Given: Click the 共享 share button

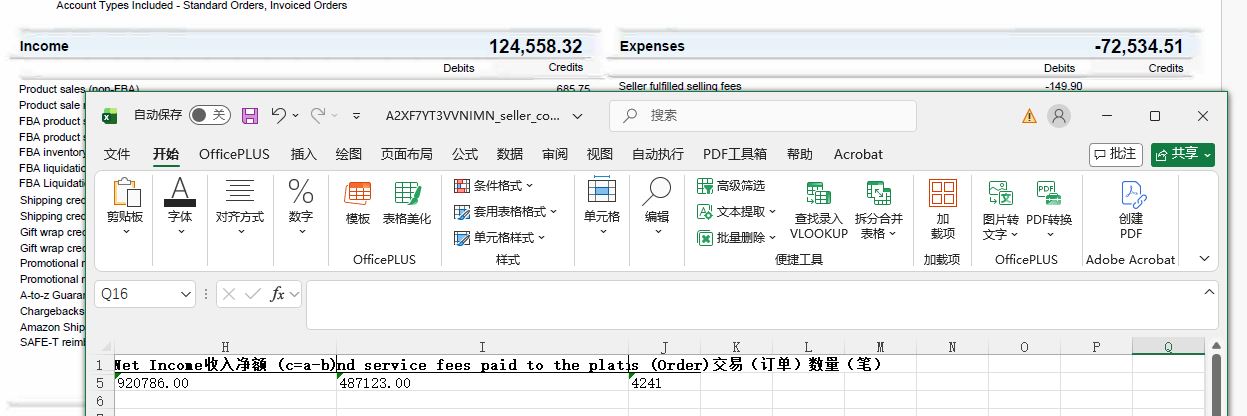Looking at the screenshot, I should (1182, 154).
